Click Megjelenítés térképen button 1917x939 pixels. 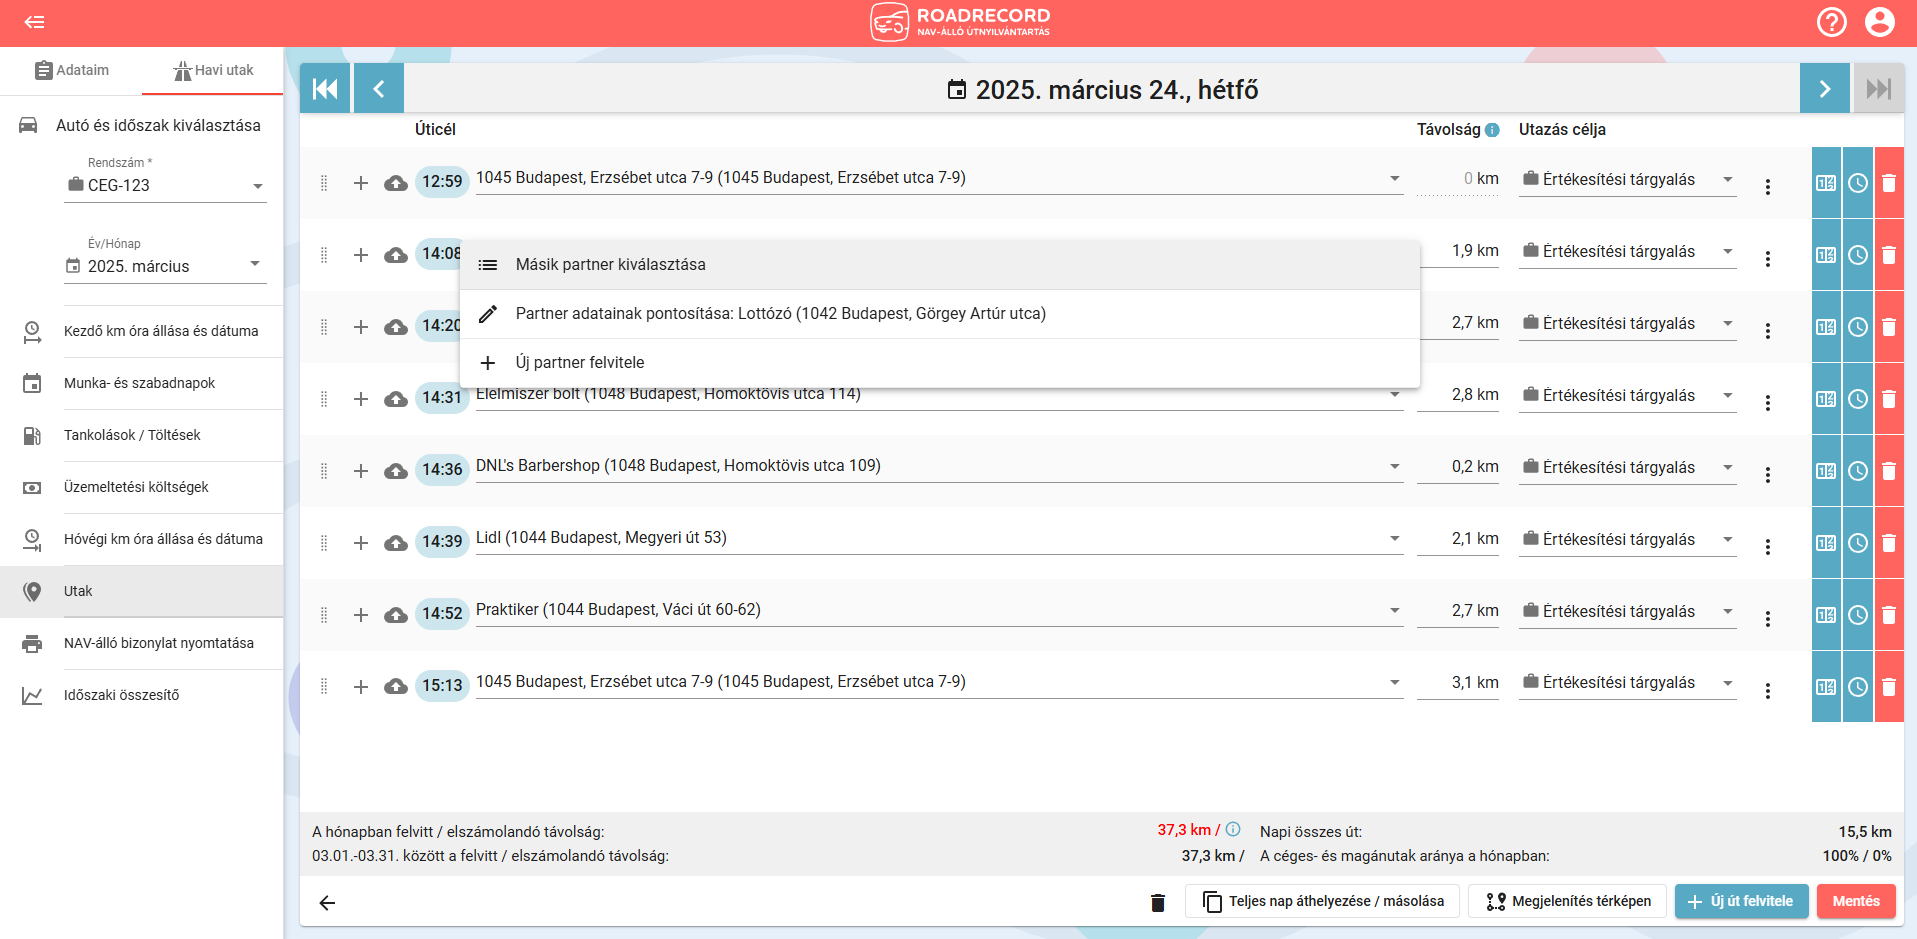1567,901
